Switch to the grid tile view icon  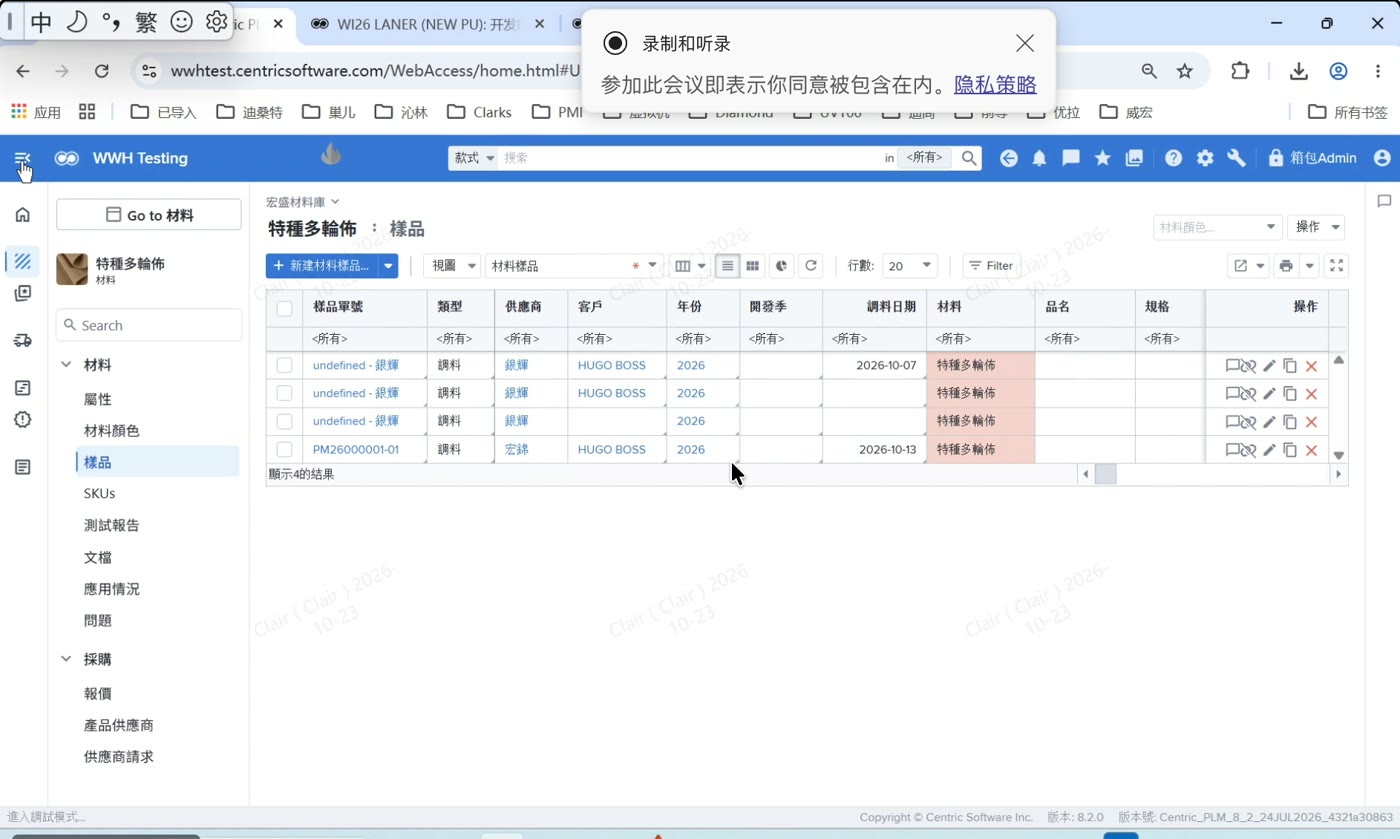pyautogui.click(x=753, y=266)
